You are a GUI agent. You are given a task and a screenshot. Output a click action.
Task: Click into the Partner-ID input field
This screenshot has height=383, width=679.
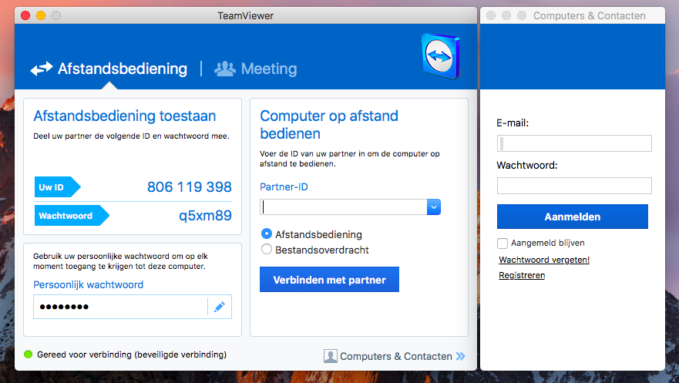(343, 207)
